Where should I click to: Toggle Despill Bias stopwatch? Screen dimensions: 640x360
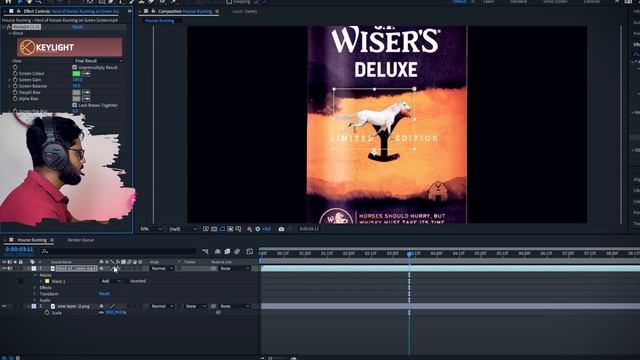(15, 92)
